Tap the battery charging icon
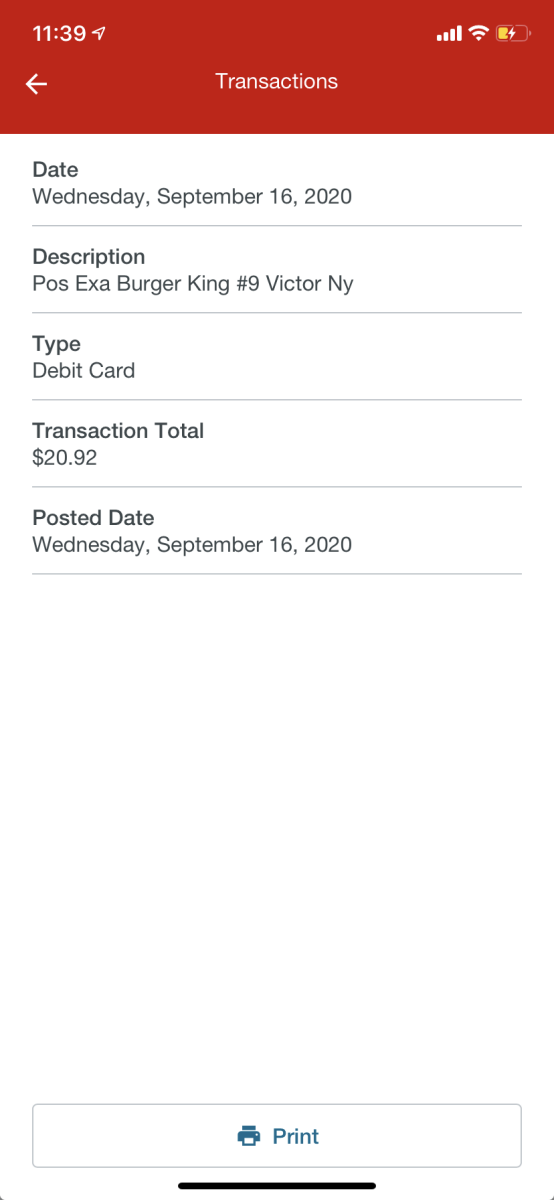 coord(512,33)
